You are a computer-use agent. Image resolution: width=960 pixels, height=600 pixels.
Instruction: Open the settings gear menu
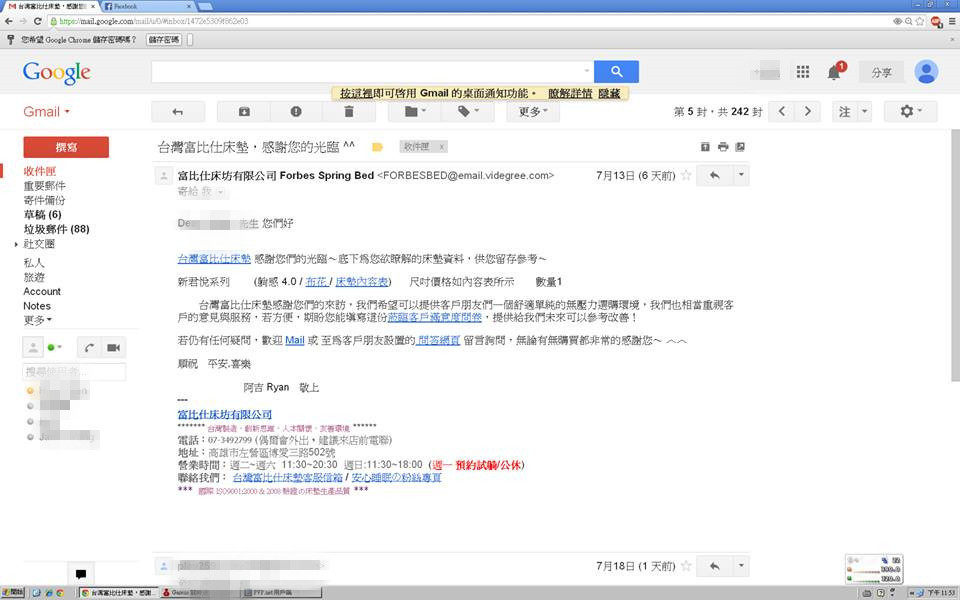coord(910,111)
